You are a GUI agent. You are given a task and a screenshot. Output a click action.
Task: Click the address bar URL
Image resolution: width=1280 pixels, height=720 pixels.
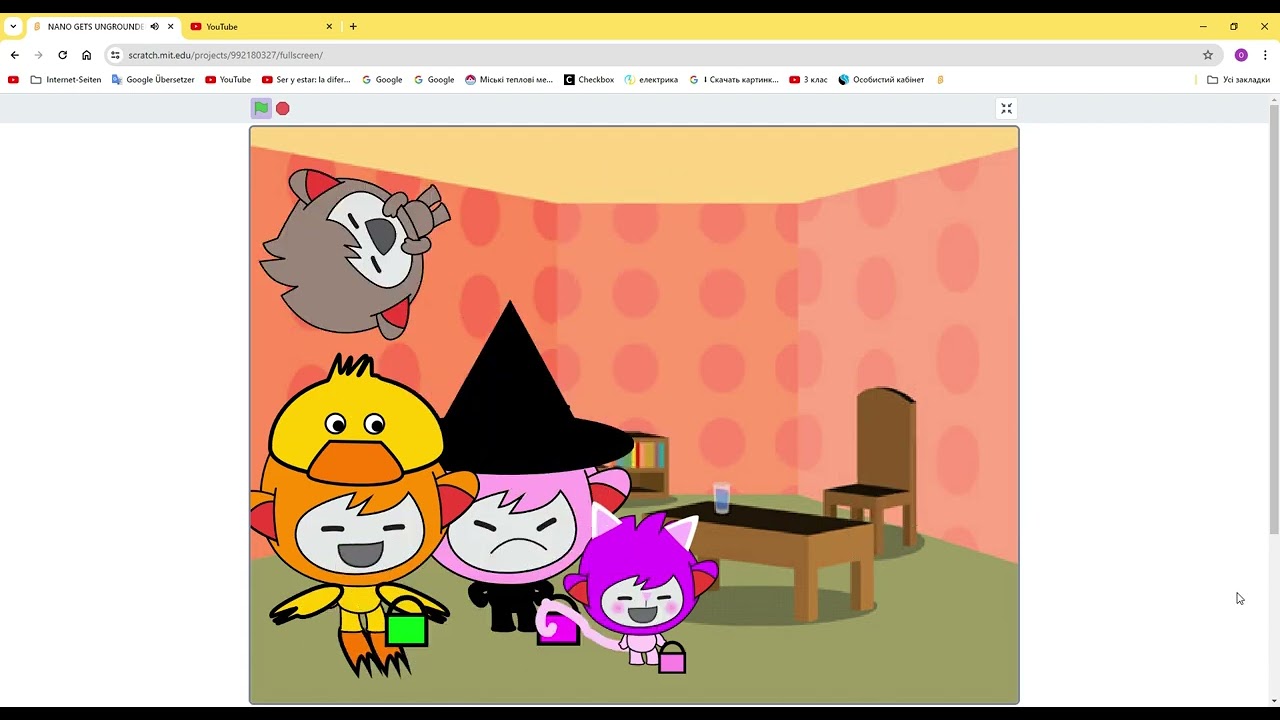(x=225, y=55)
